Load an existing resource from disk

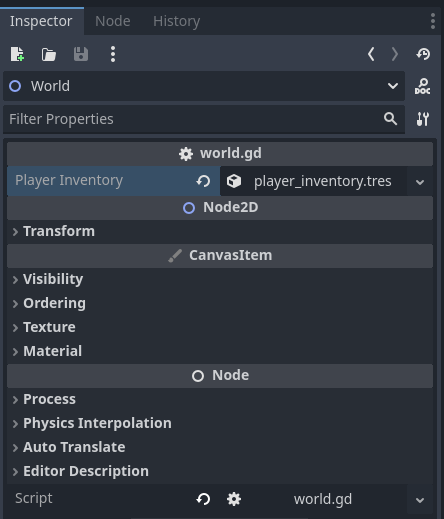coord(49,54)
